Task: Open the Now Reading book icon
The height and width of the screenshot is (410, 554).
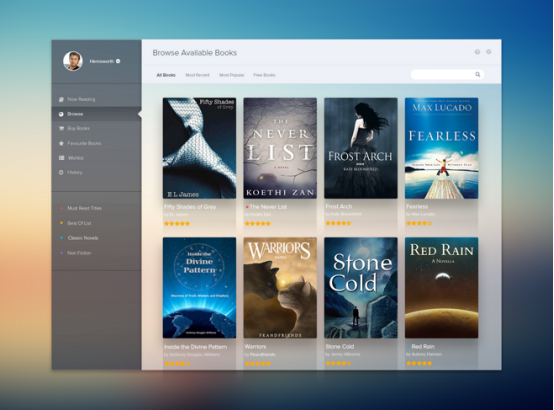Action: click(x=61, y=99)
